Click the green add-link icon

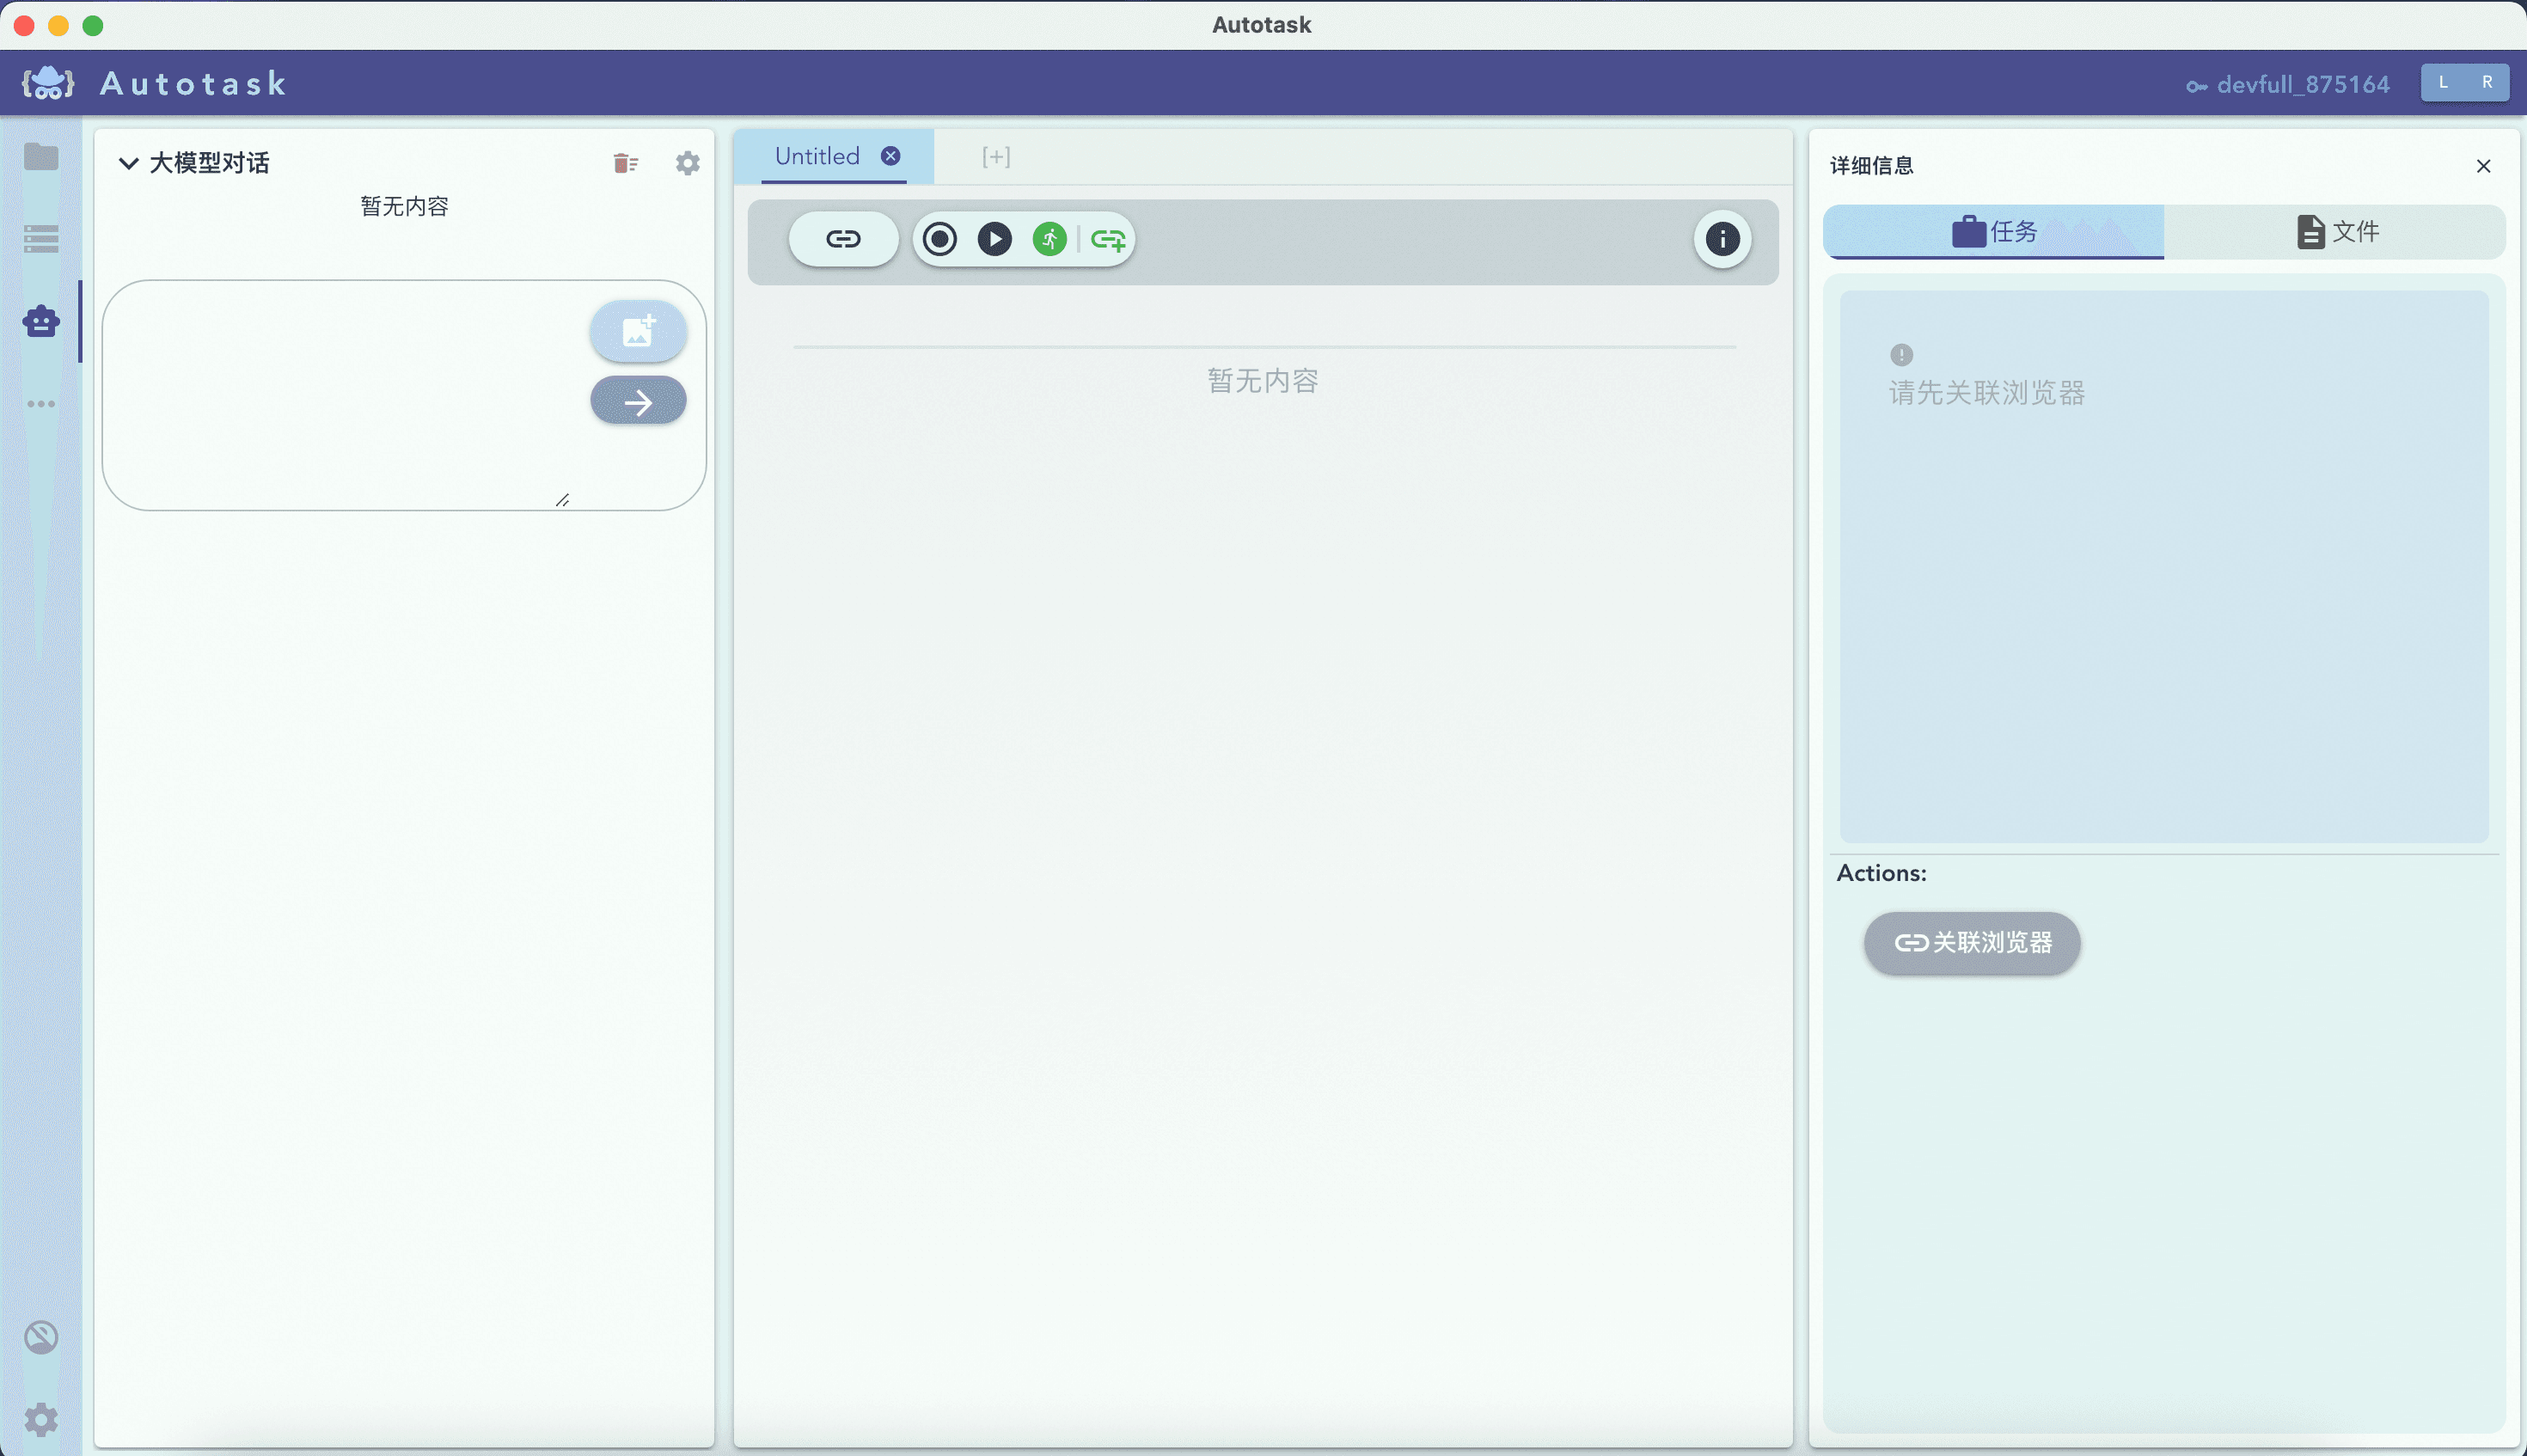tap(1108, 240)
